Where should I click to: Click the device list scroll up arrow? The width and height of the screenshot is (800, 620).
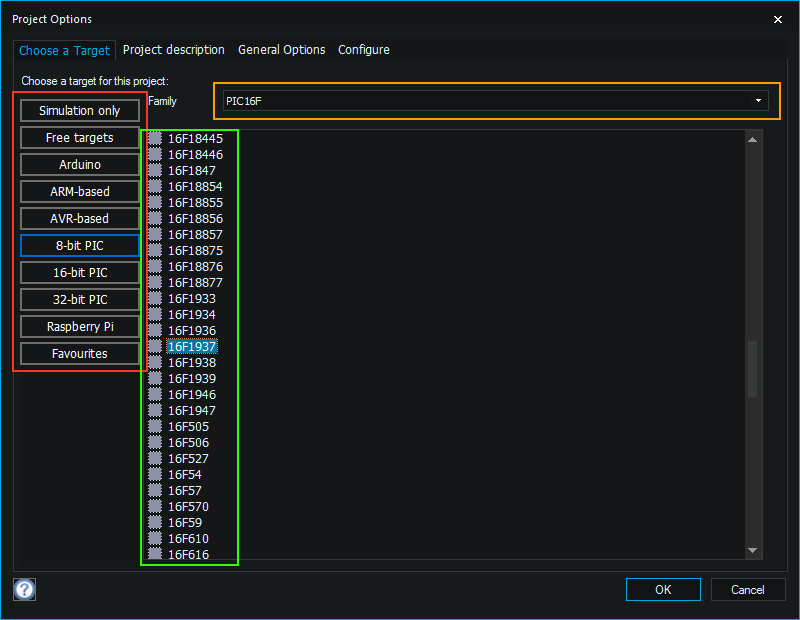(x=753, y=139)
